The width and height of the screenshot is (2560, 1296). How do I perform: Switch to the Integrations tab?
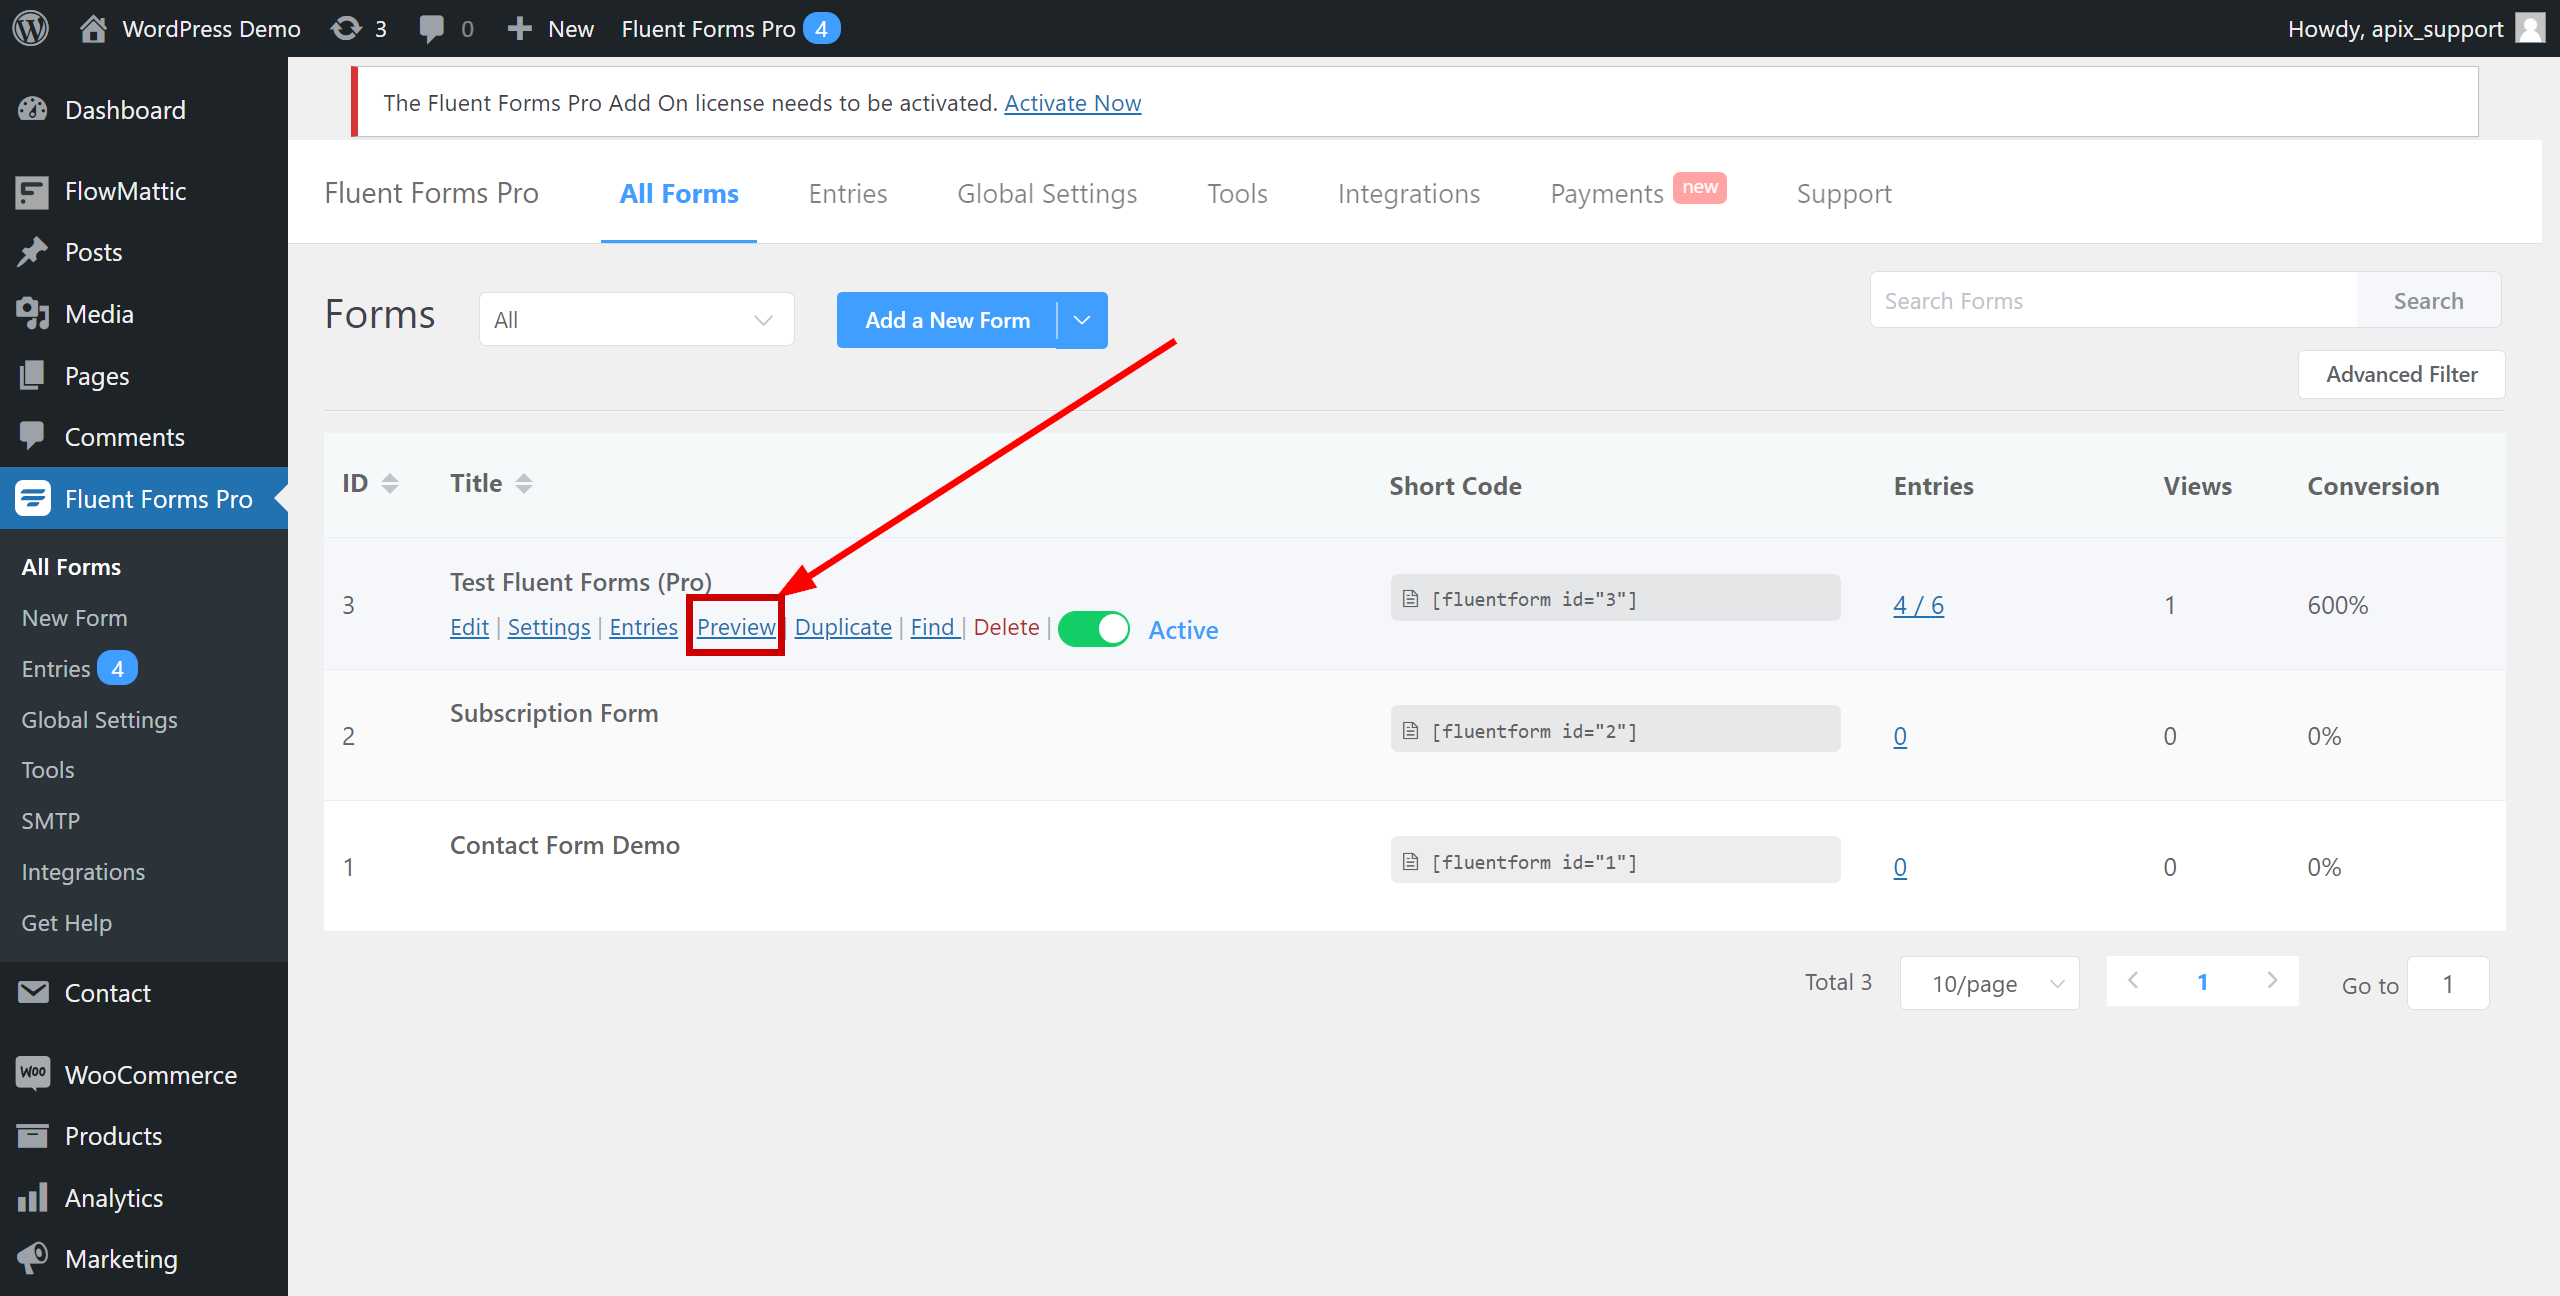pyautogui.click(x=1411, y=193)
